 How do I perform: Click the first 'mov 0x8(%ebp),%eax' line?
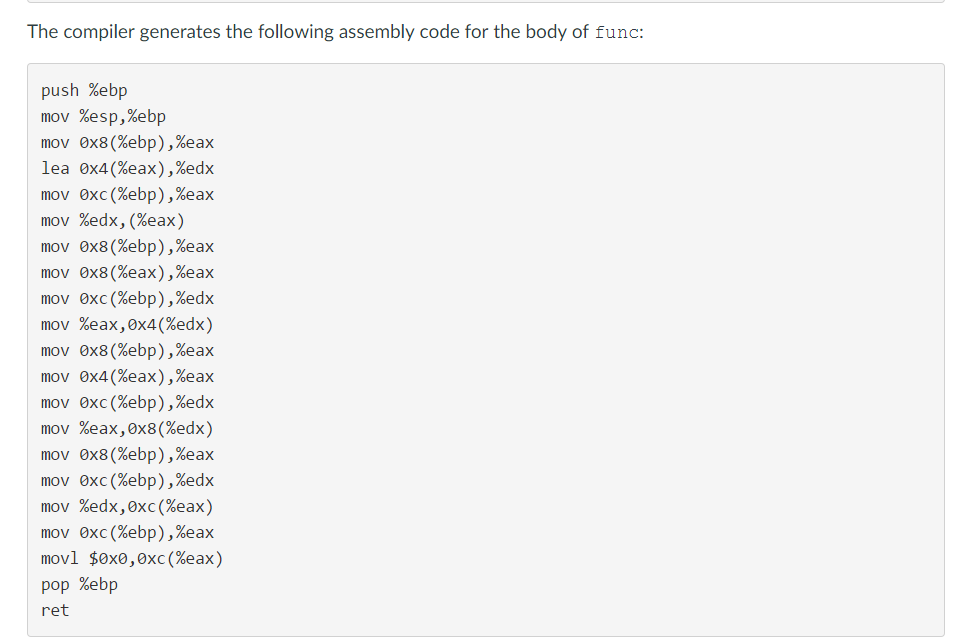tap(127, 143)
